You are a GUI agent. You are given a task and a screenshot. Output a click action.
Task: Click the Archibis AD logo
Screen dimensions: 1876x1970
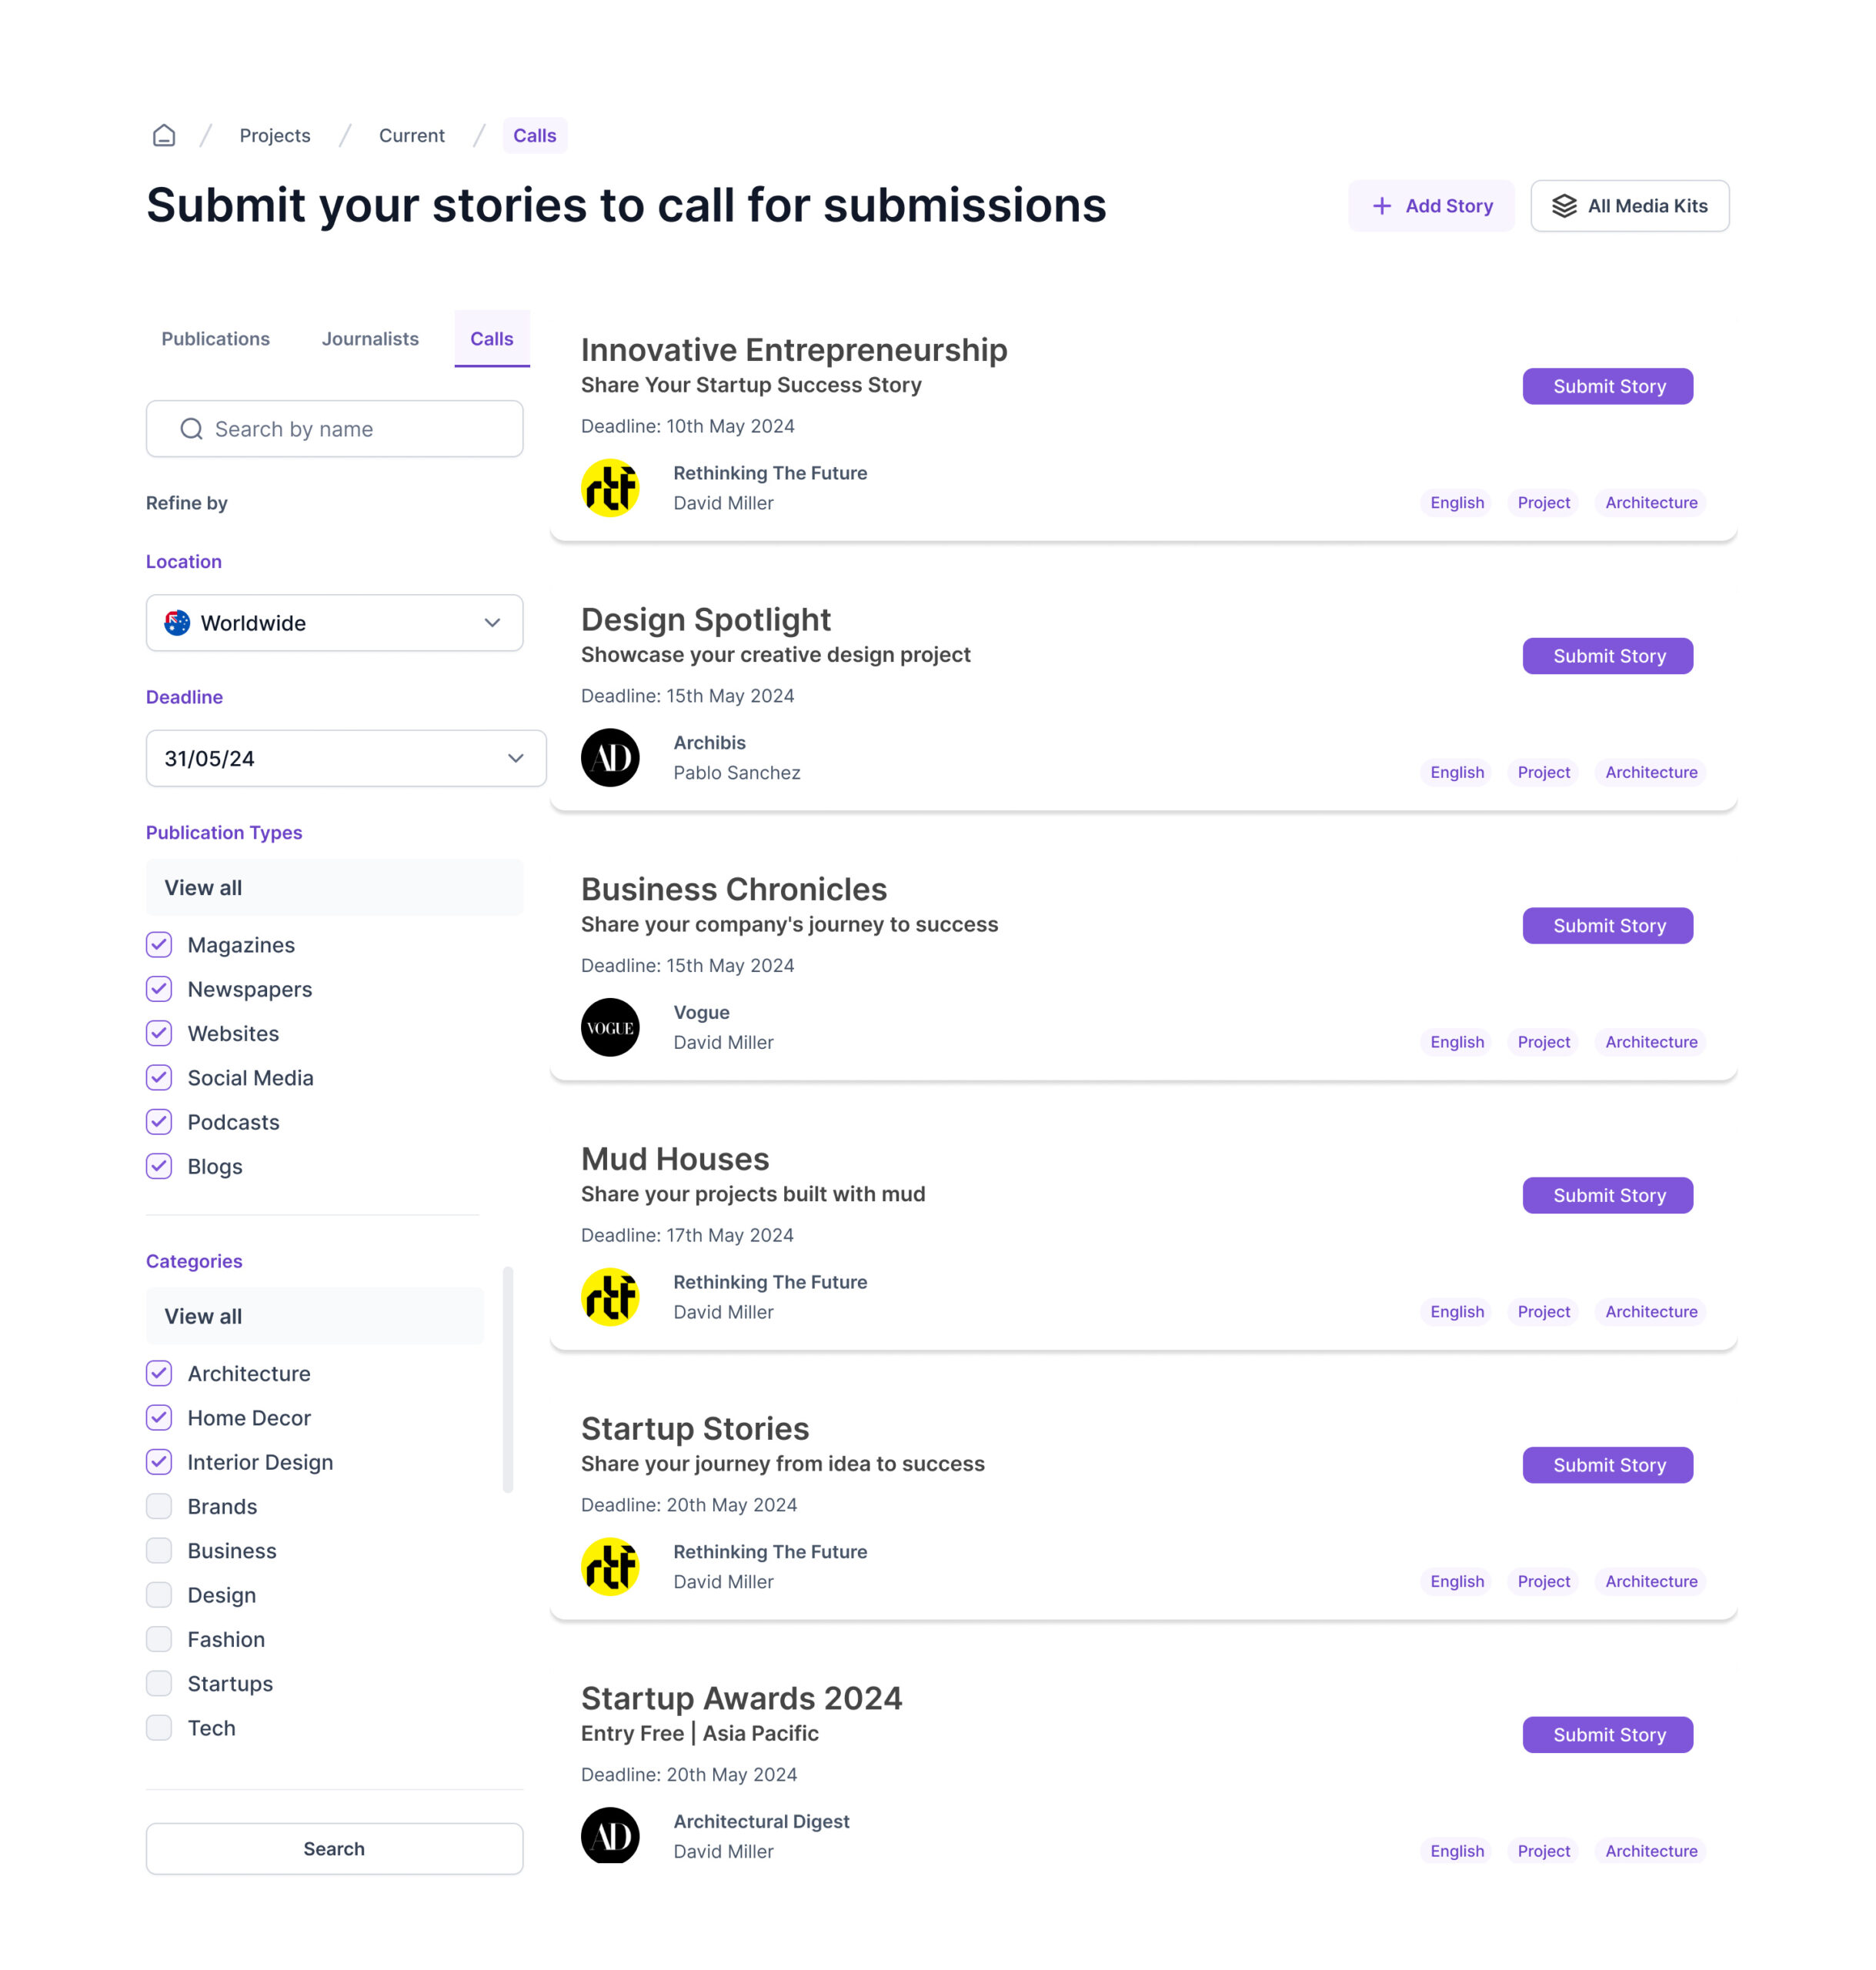click(x=610, y=757)
